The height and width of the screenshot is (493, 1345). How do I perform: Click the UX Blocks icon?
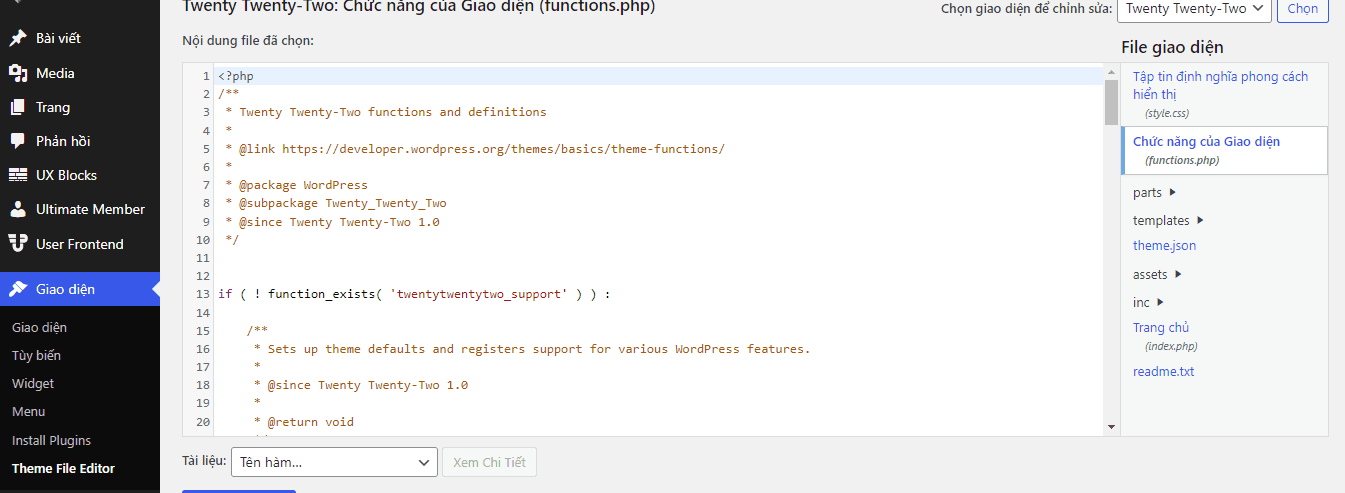point(17,175)
